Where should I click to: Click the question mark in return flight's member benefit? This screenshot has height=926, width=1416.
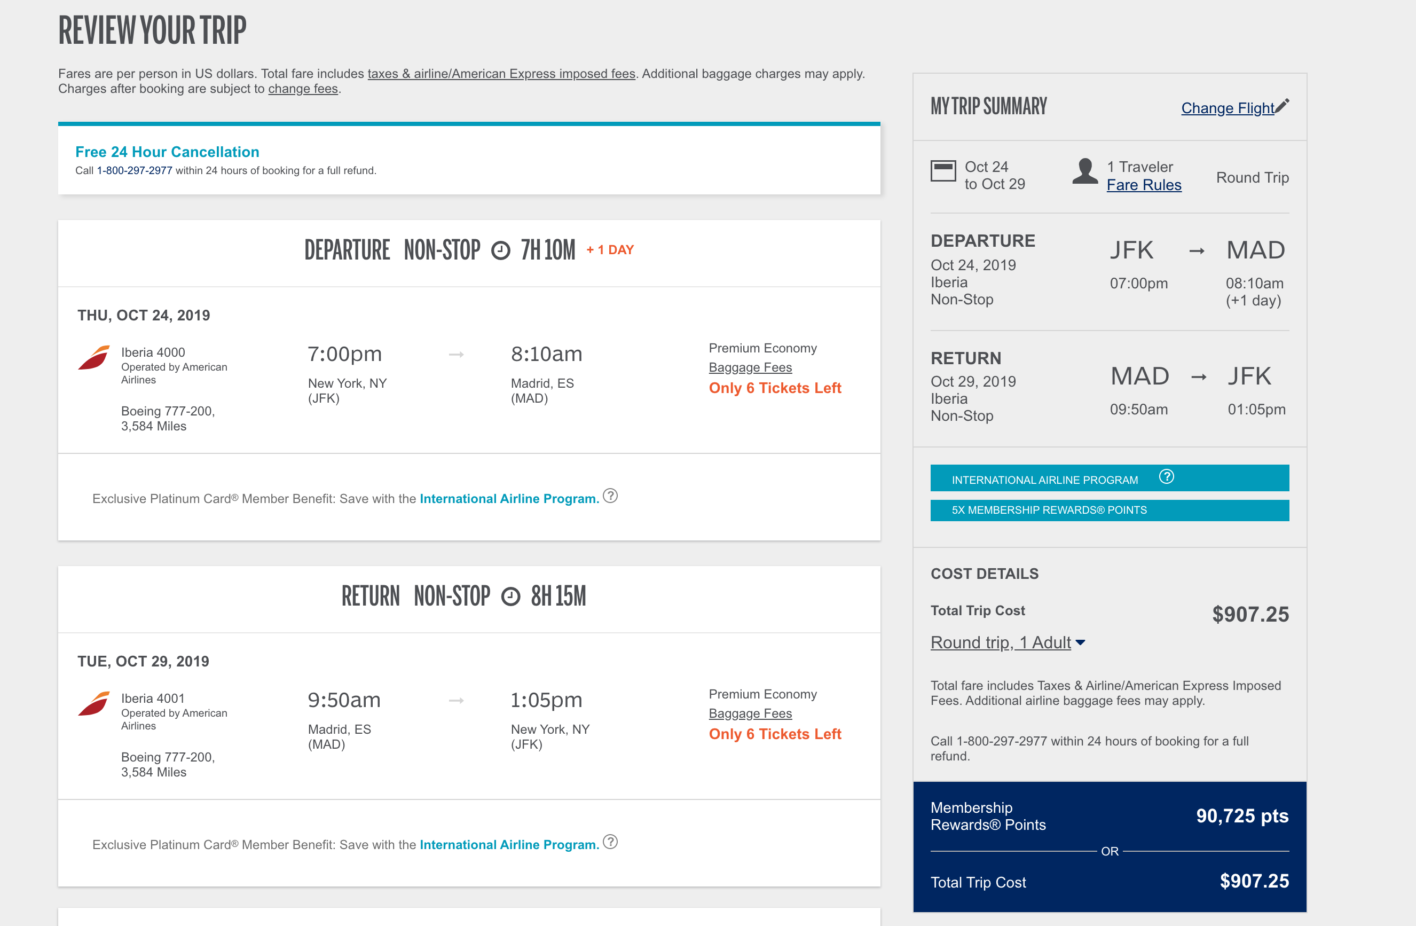tap(611, 842)
